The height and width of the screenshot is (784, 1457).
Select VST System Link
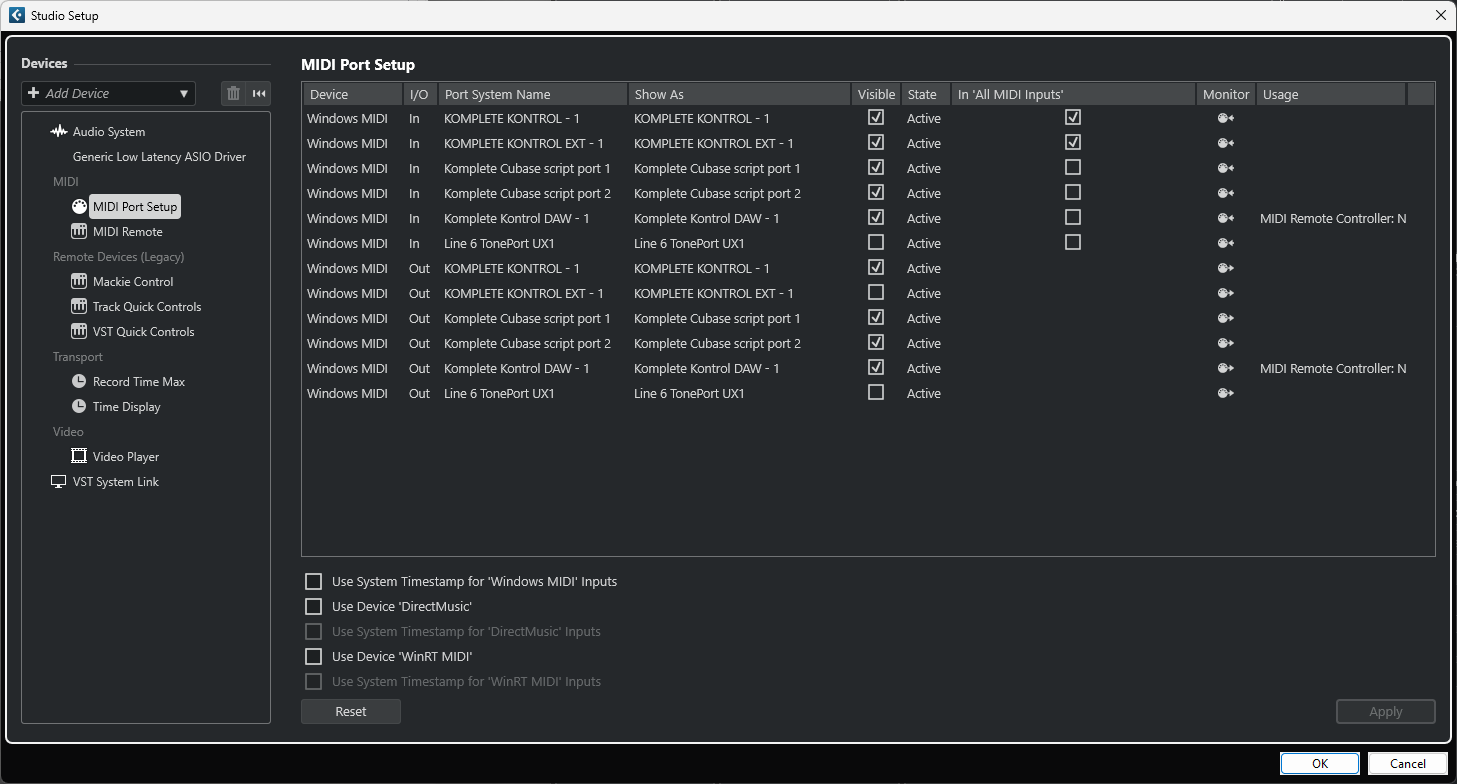coord(116,482)
